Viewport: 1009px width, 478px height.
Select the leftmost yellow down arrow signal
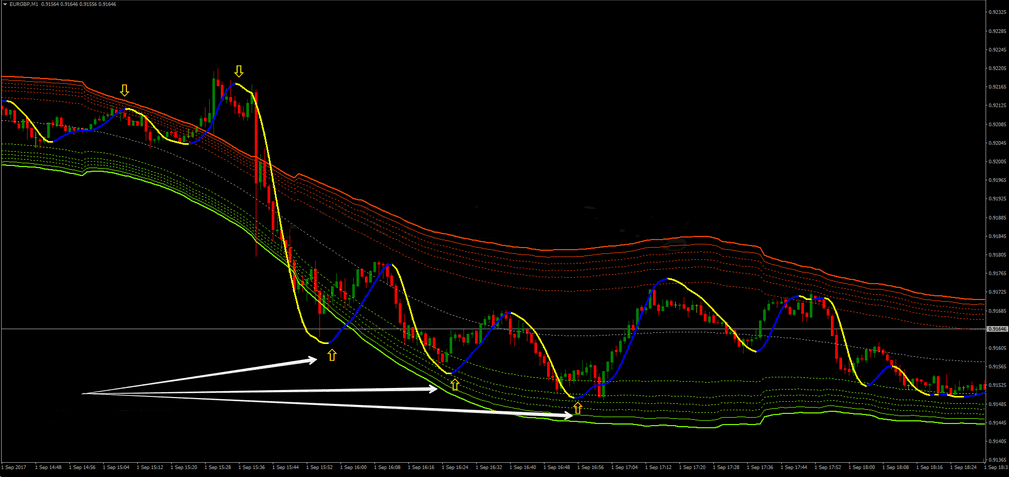tap(125, 91)
